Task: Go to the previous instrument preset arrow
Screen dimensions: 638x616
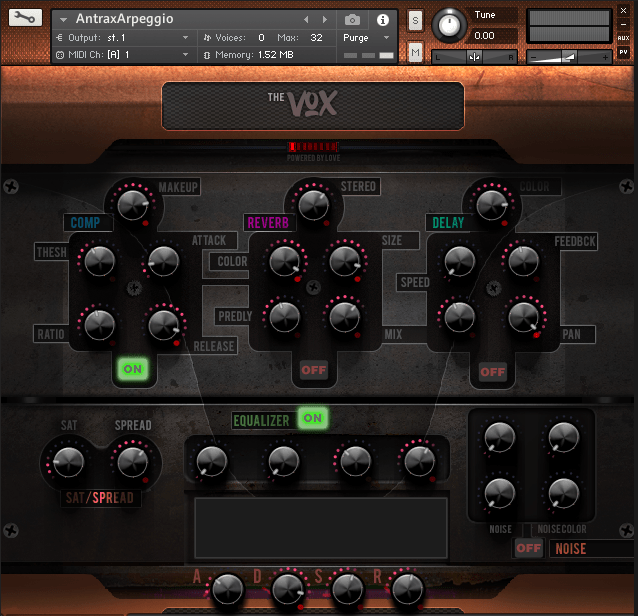Action: coord(306,20)
